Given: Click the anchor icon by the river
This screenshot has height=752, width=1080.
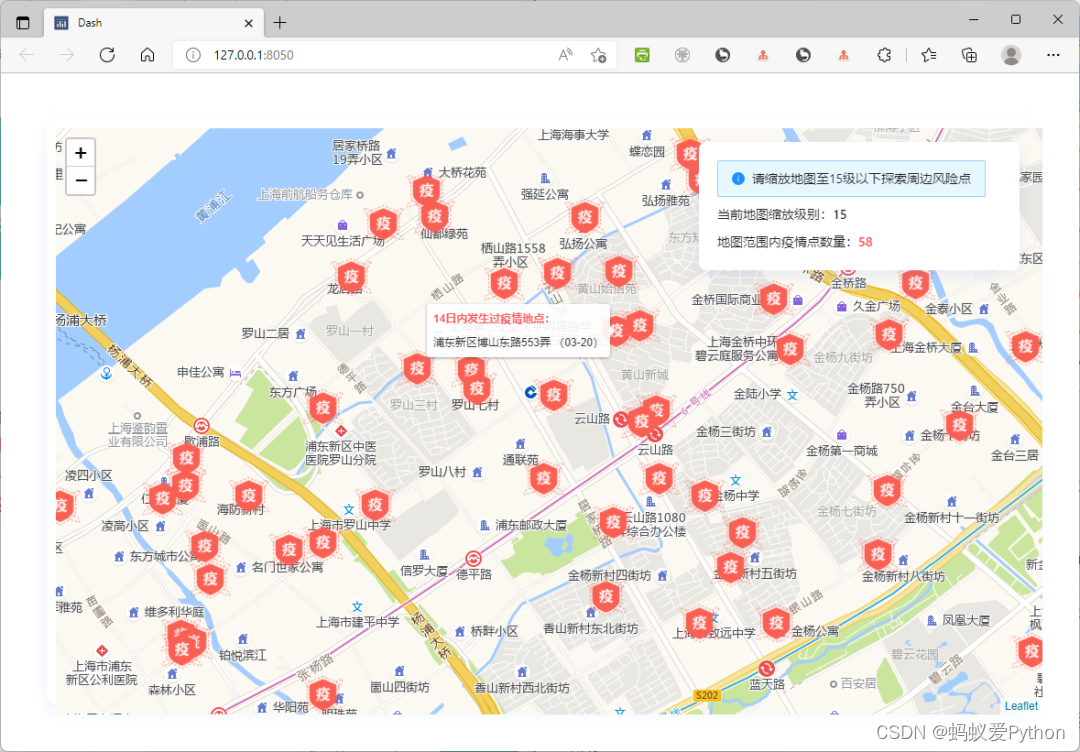Looking at the screenshot, I should coord(106,373).
